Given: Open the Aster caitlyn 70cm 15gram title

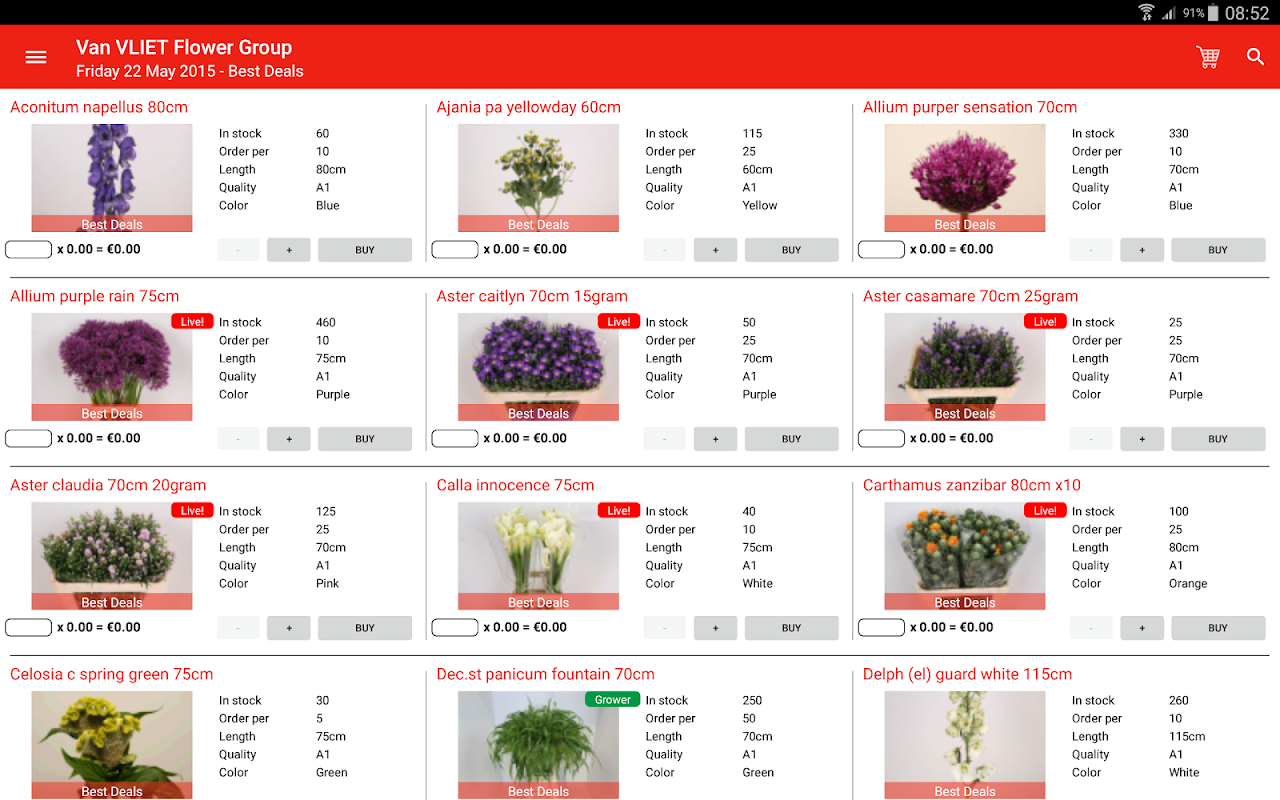Looking at the screenshot, I should click(532, 296).
